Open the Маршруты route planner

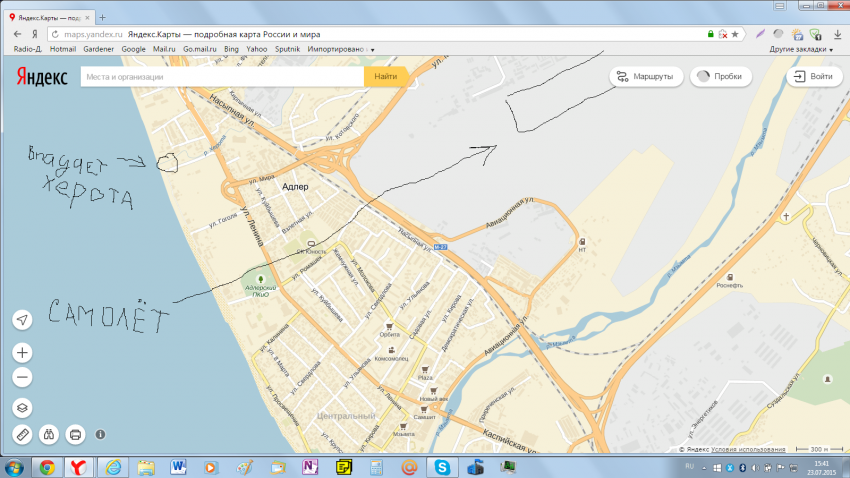click(x=645, y=76)
